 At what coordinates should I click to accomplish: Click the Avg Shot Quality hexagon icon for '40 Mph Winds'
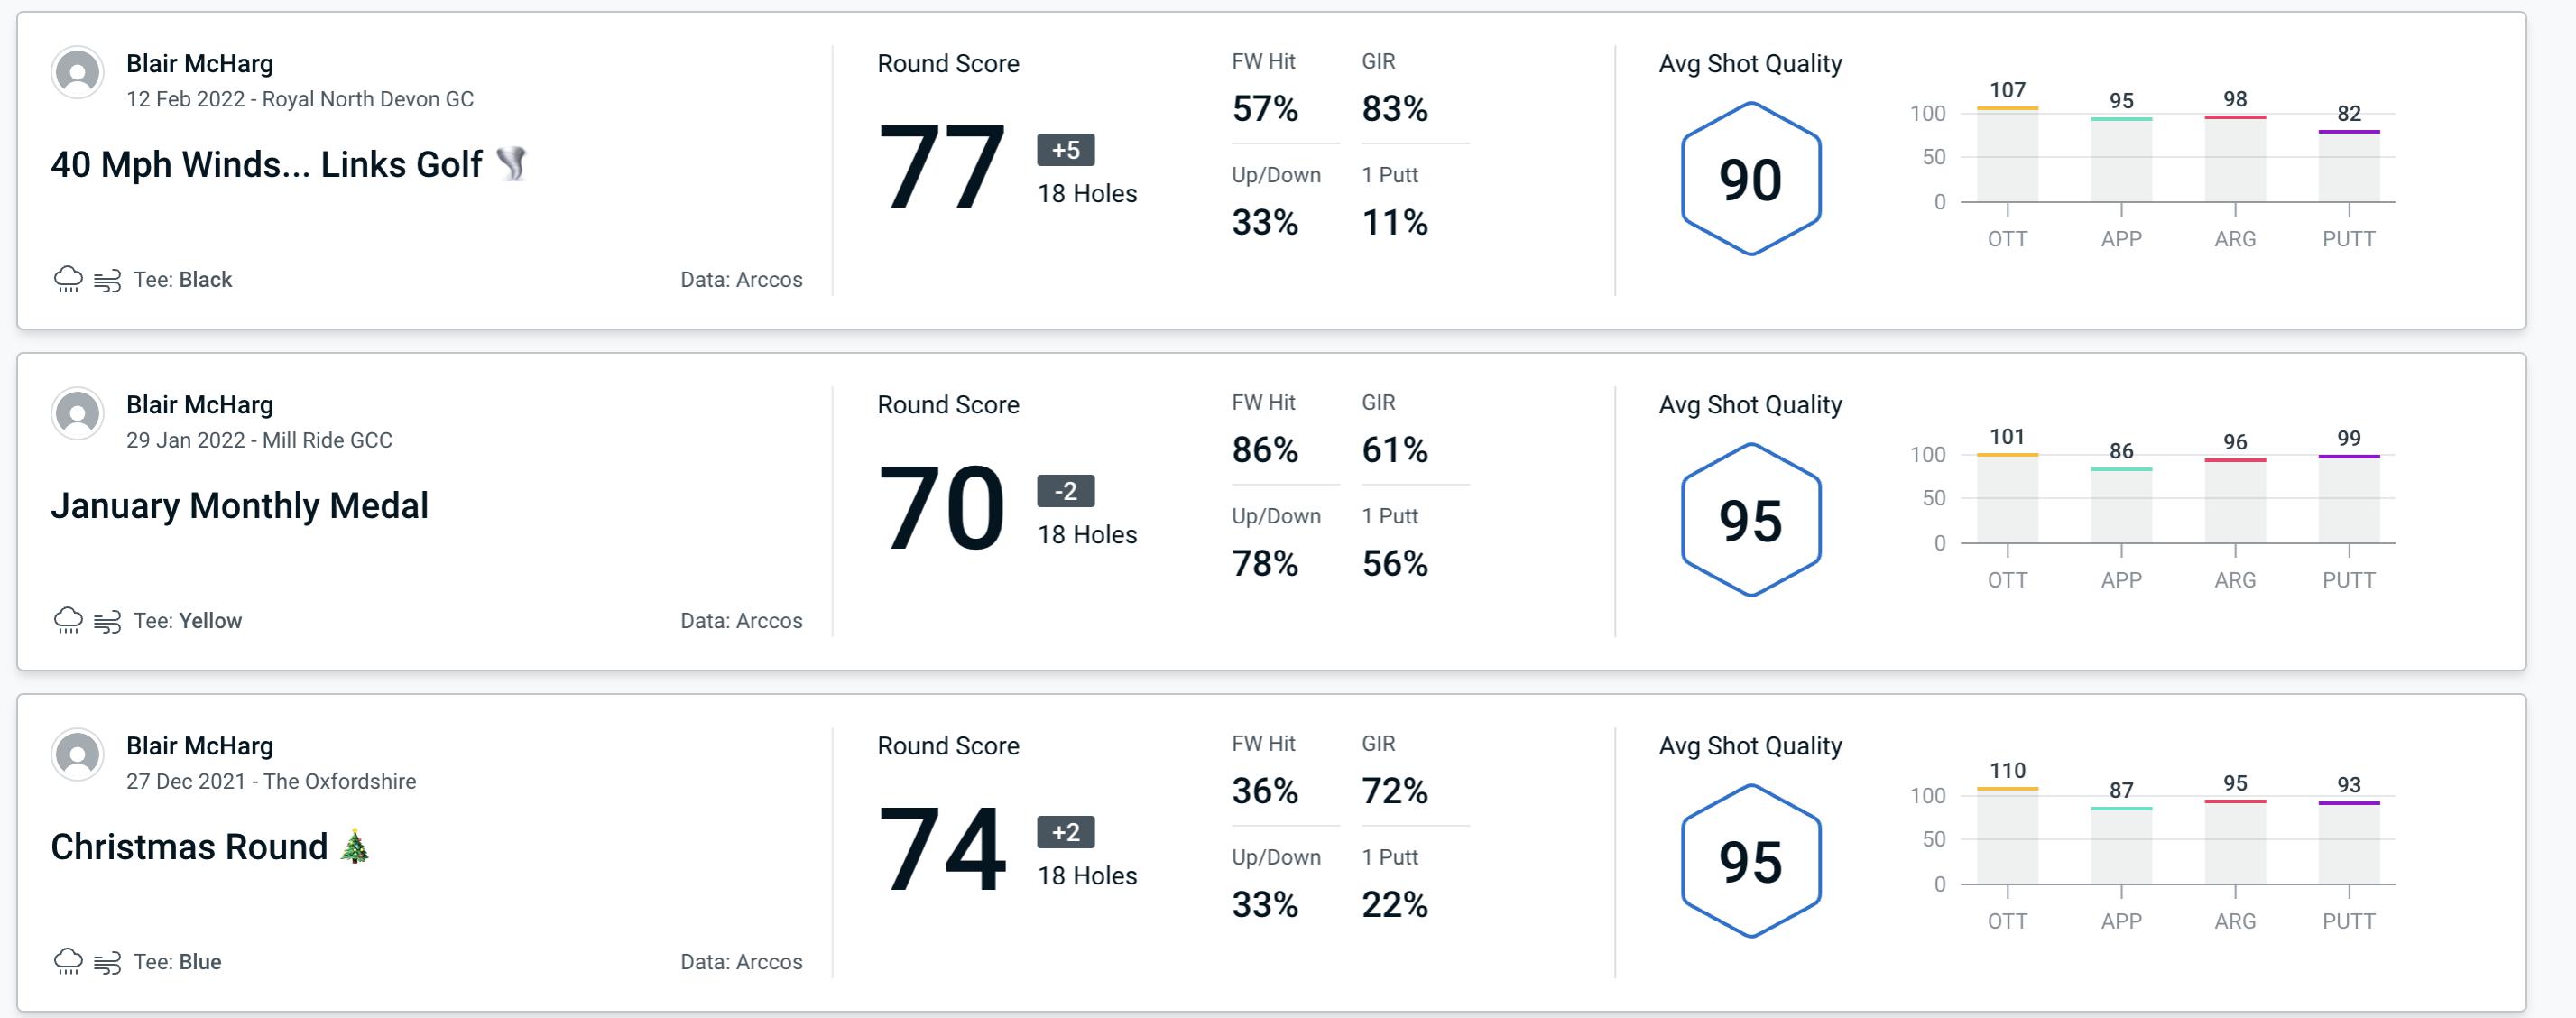click(x=1747, y=171)
